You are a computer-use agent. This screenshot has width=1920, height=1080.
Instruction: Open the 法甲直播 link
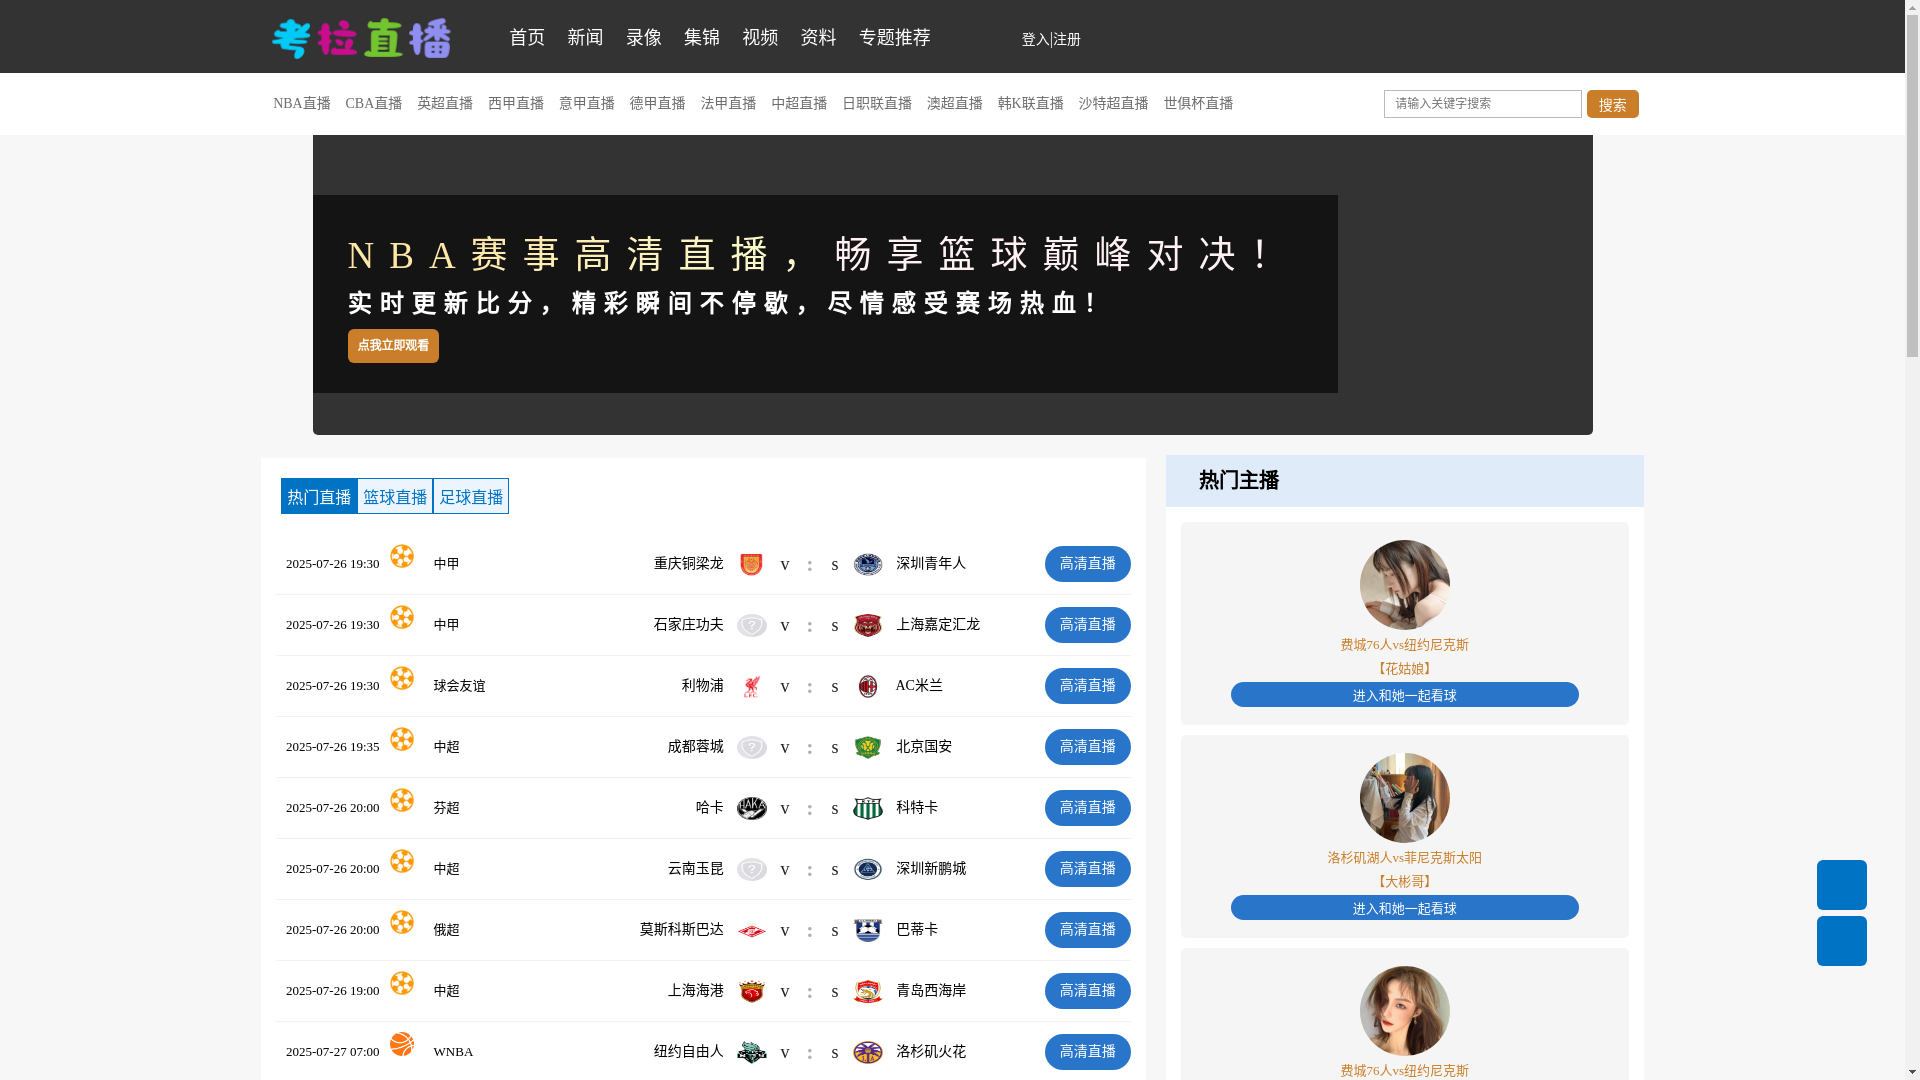[x=729, y=104]
